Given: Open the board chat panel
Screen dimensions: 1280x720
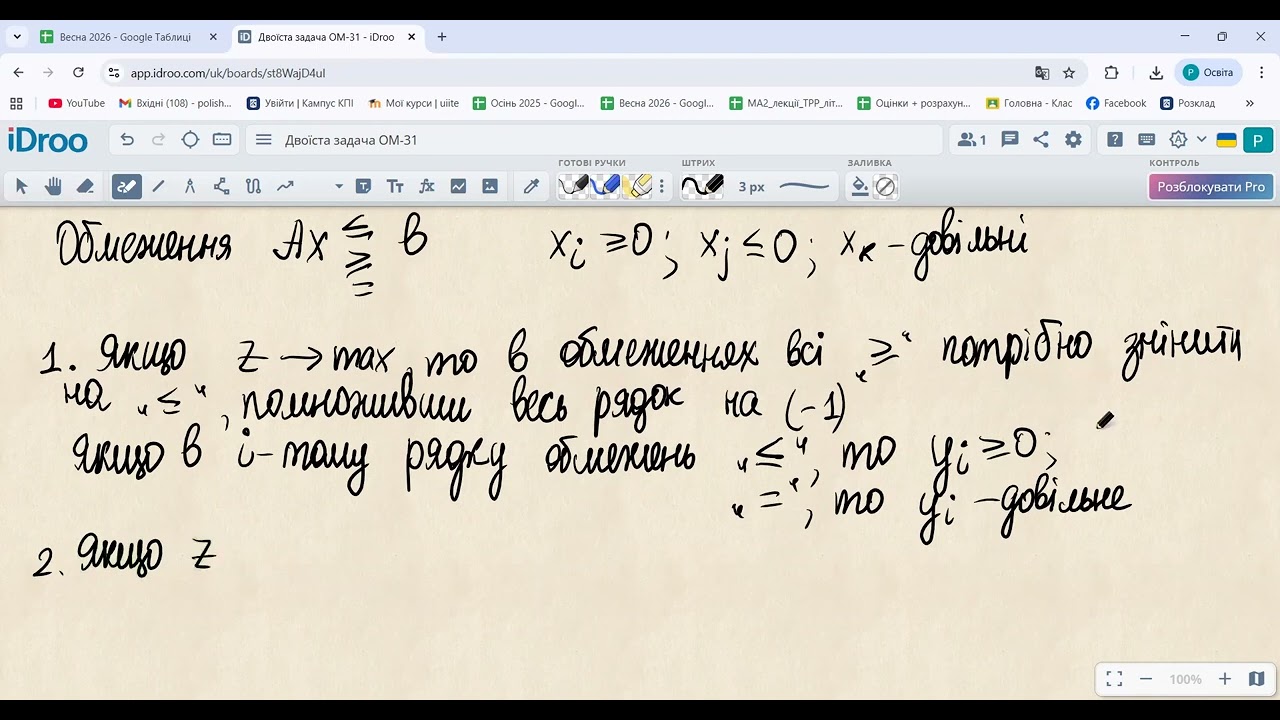Looking at the screenshot, I should (x=1010, y=140).
